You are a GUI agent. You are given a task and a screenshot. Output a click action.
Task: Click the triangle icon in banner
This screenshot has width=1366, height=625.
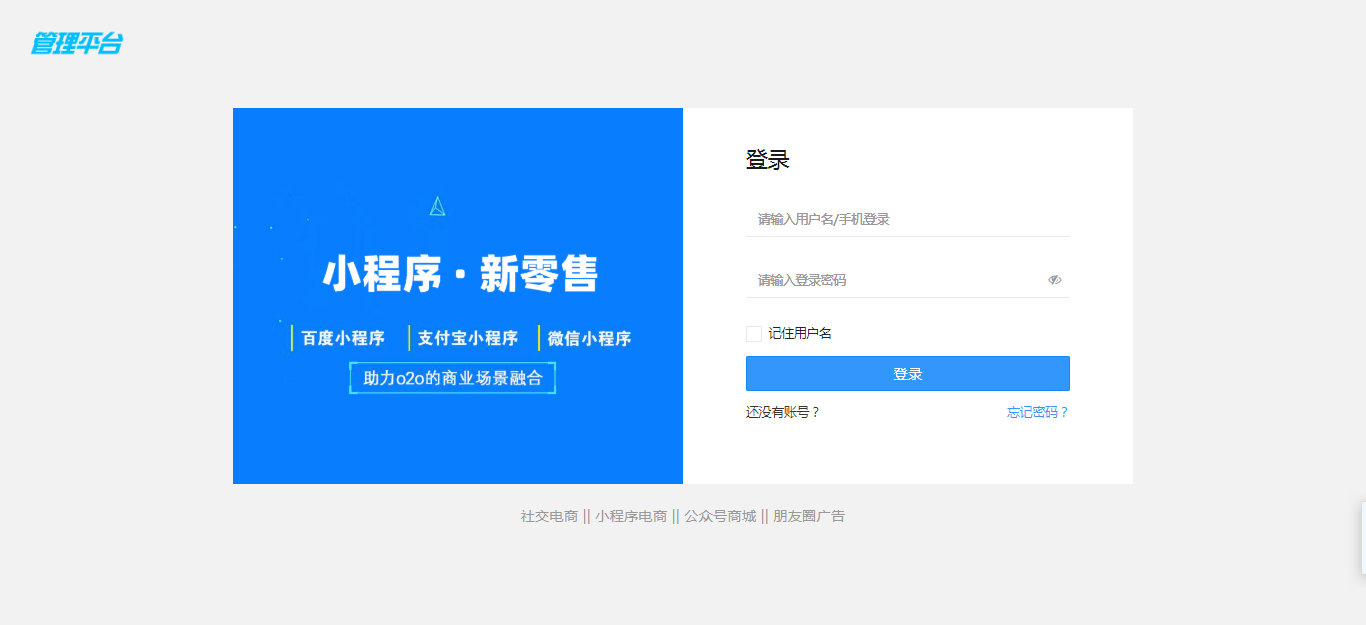pyautogui.click(x=437, y=206)
